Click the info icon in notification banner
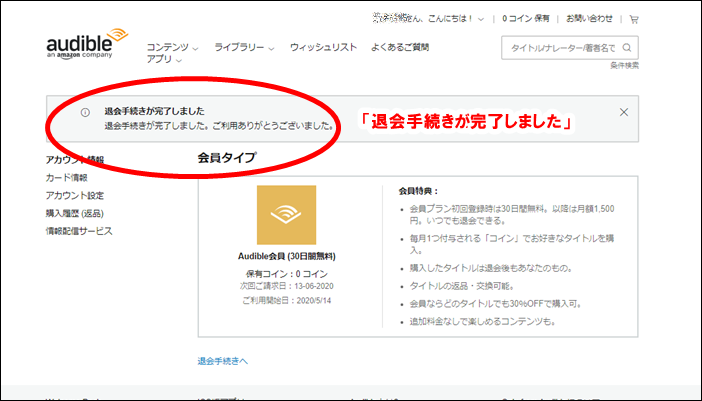 coord(85,113)
